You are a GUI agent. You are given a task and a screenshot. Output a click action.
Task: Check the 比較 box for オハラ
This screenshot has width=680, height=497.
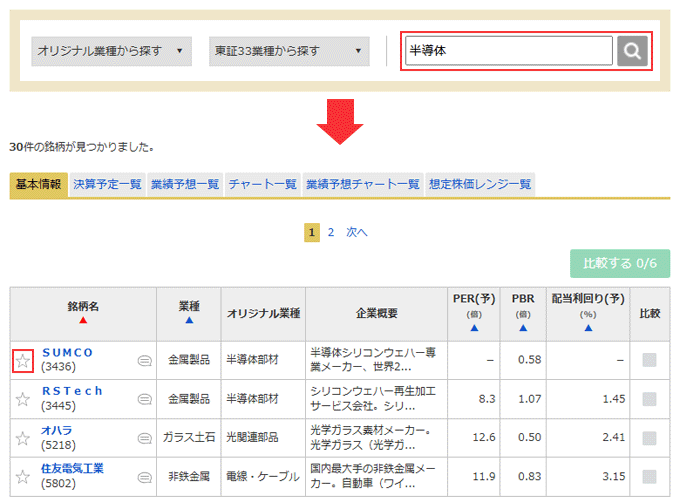(x=649, y=438)
